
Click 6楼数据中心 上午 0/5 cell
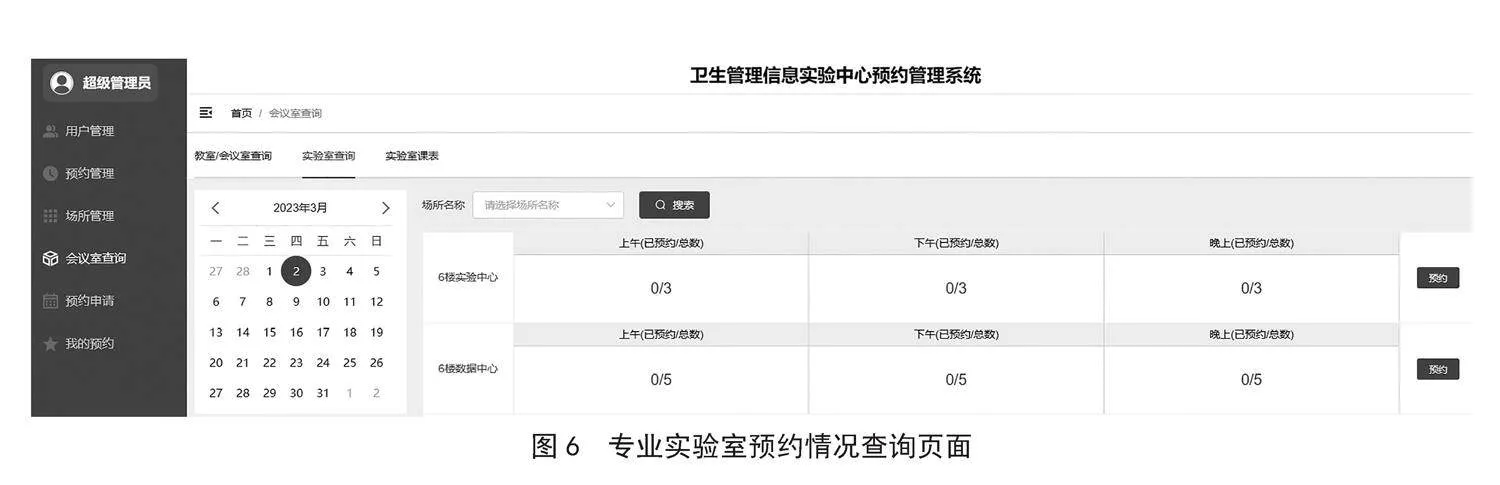[661, 379]
